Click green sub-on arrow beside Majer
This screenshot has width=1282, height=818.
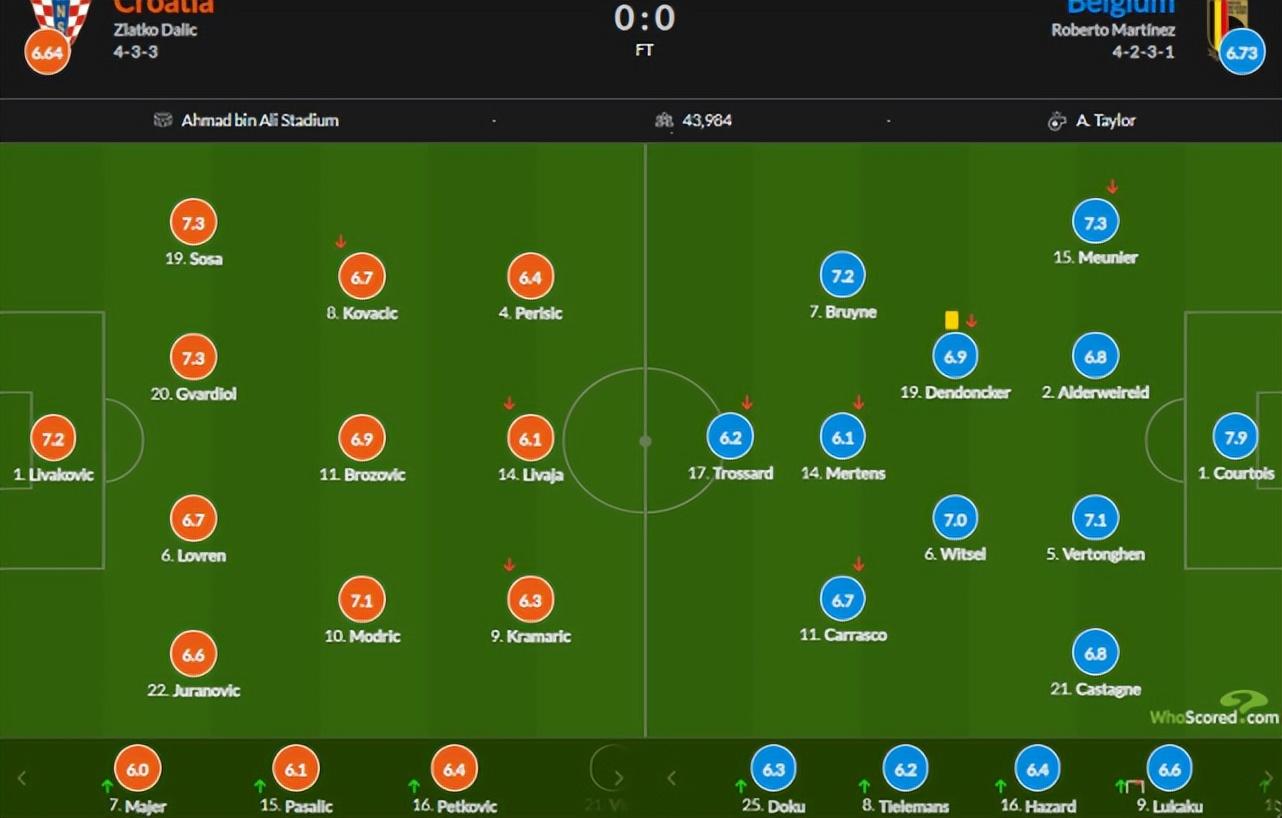(x=107, y=786)
